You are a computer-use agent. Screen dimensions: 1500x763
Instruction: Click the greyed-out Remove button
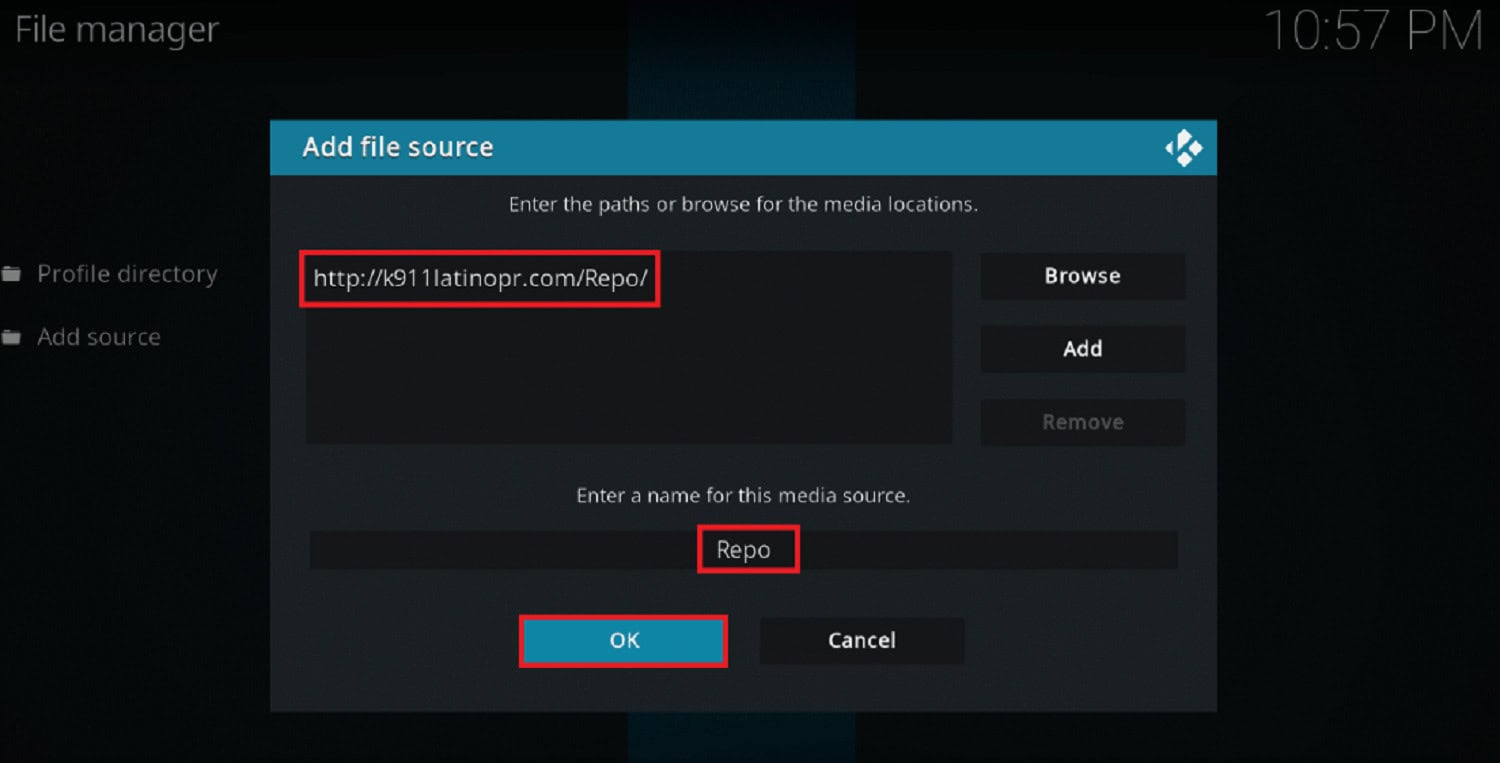point(1082,422)
